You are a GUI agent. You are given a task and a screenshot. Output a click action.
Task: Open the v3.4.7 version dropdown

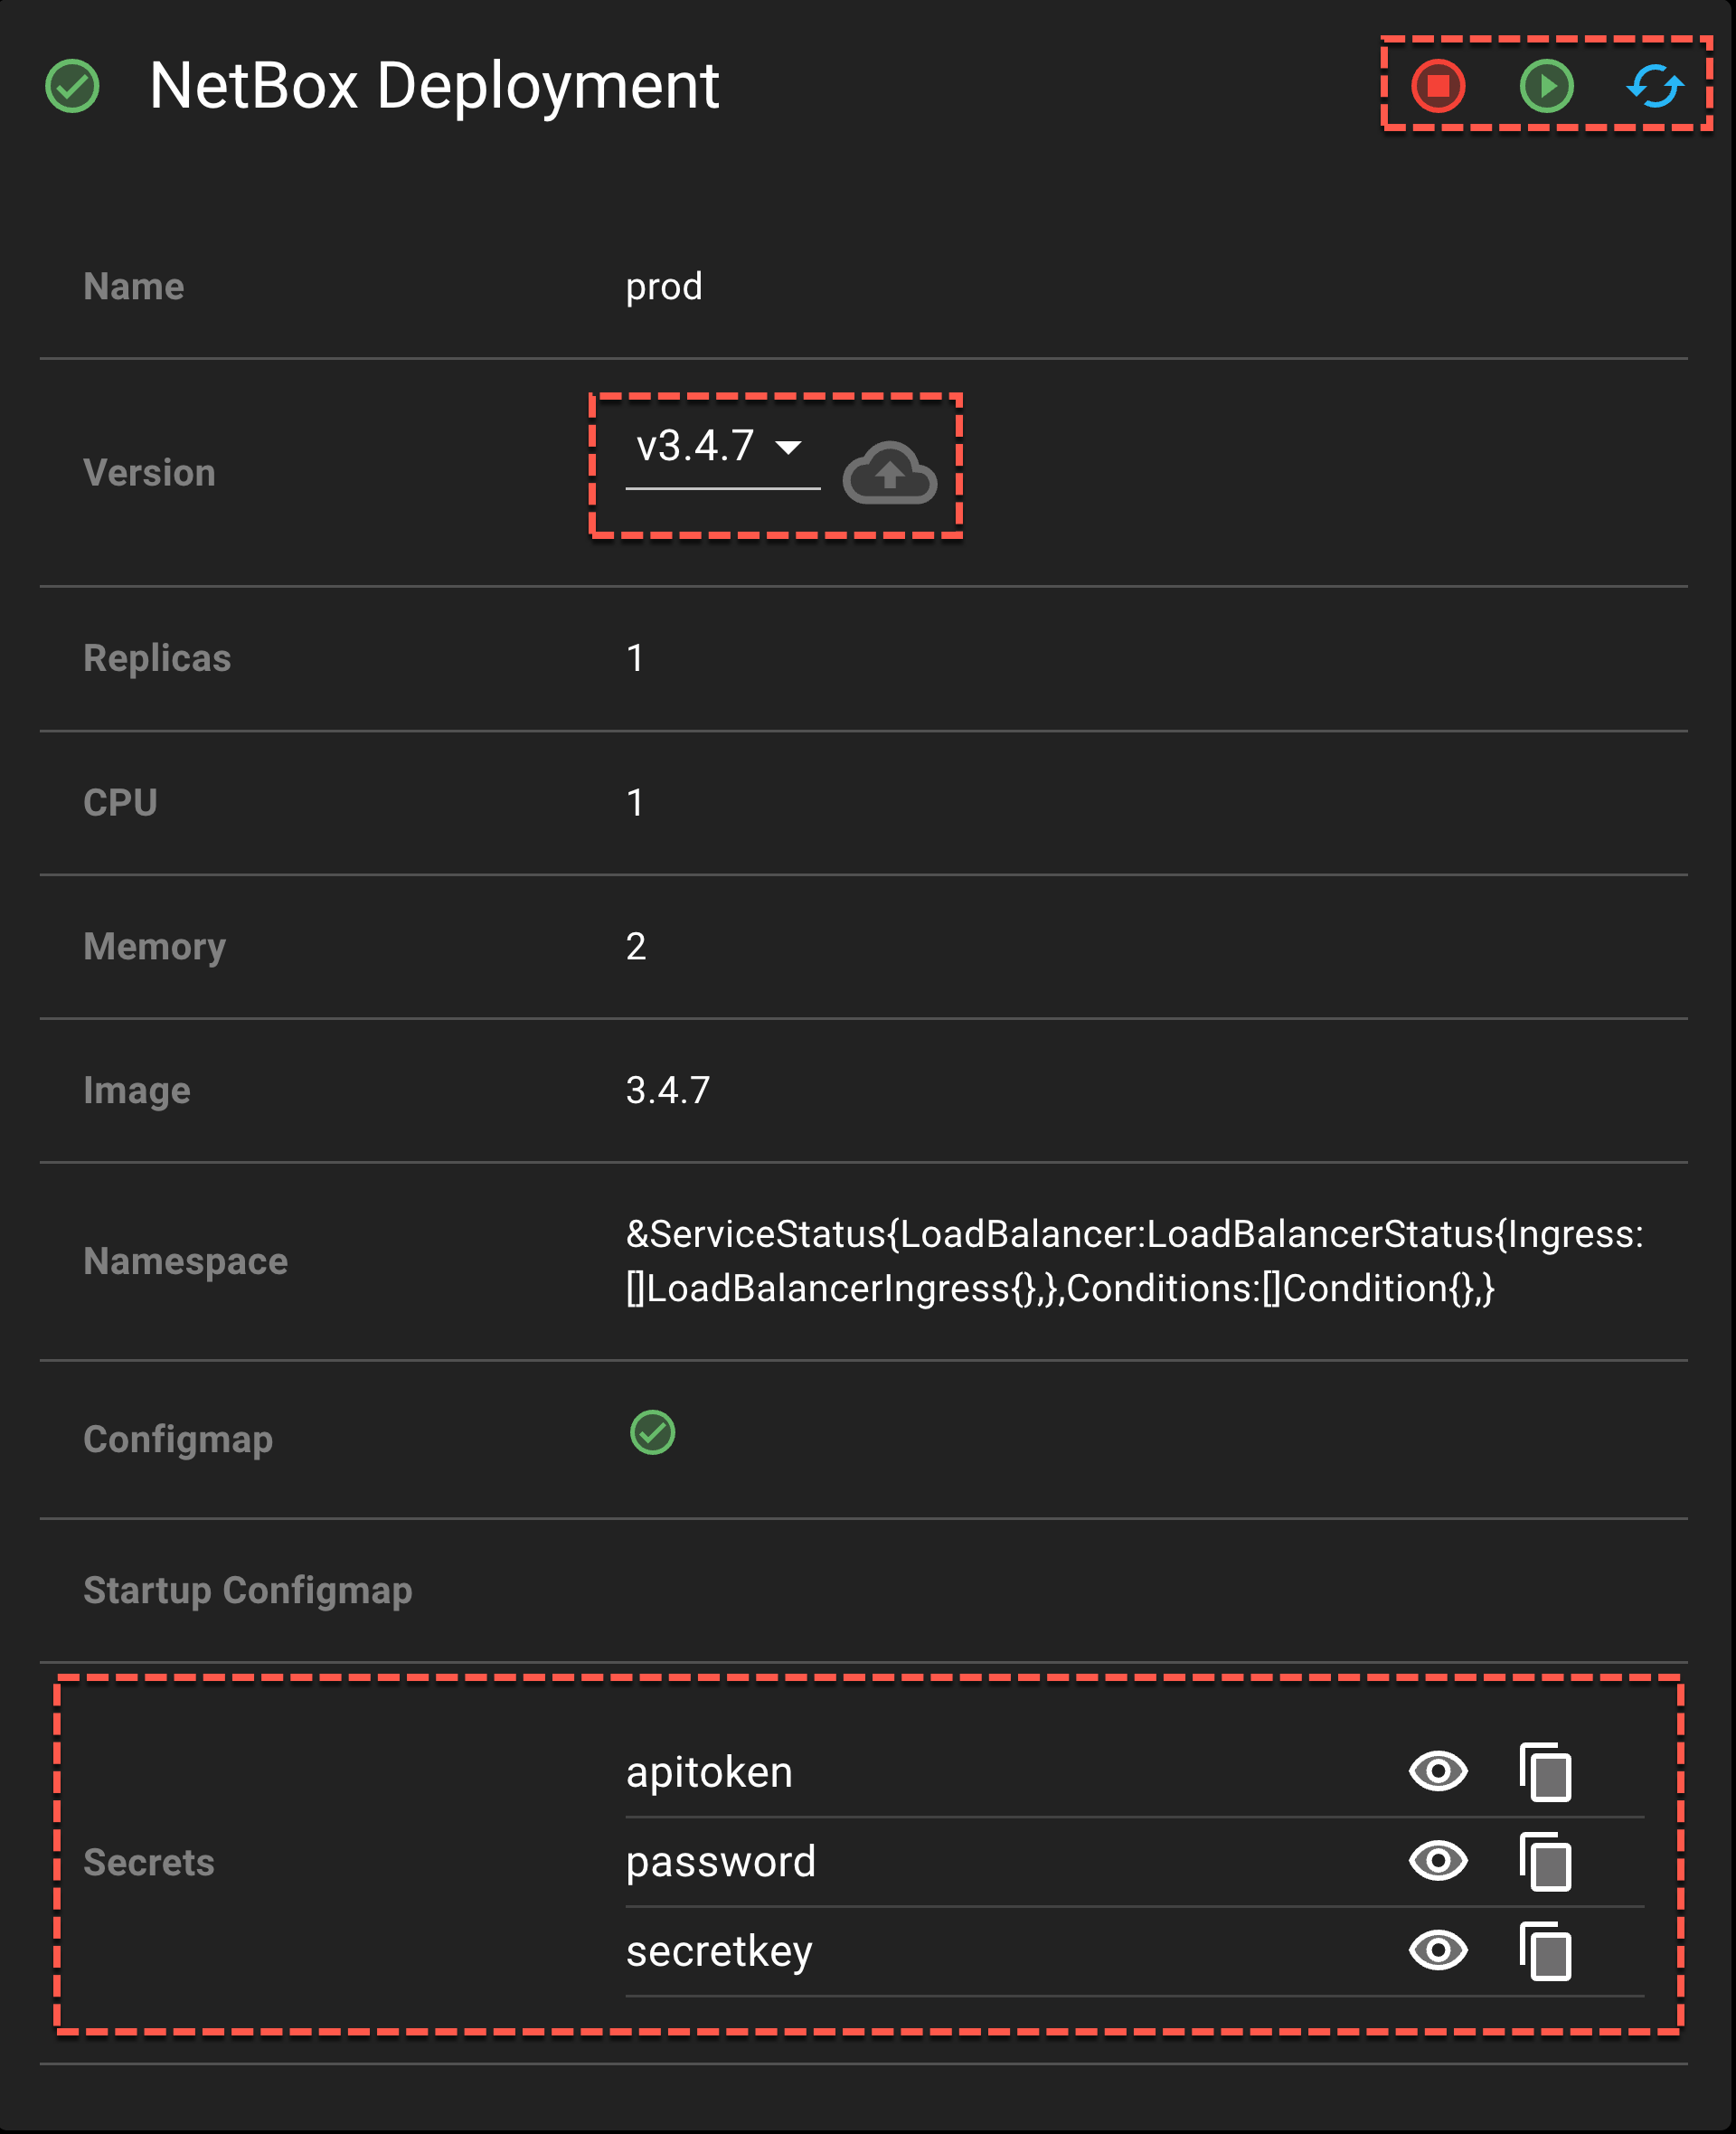(x=696, y=446)
